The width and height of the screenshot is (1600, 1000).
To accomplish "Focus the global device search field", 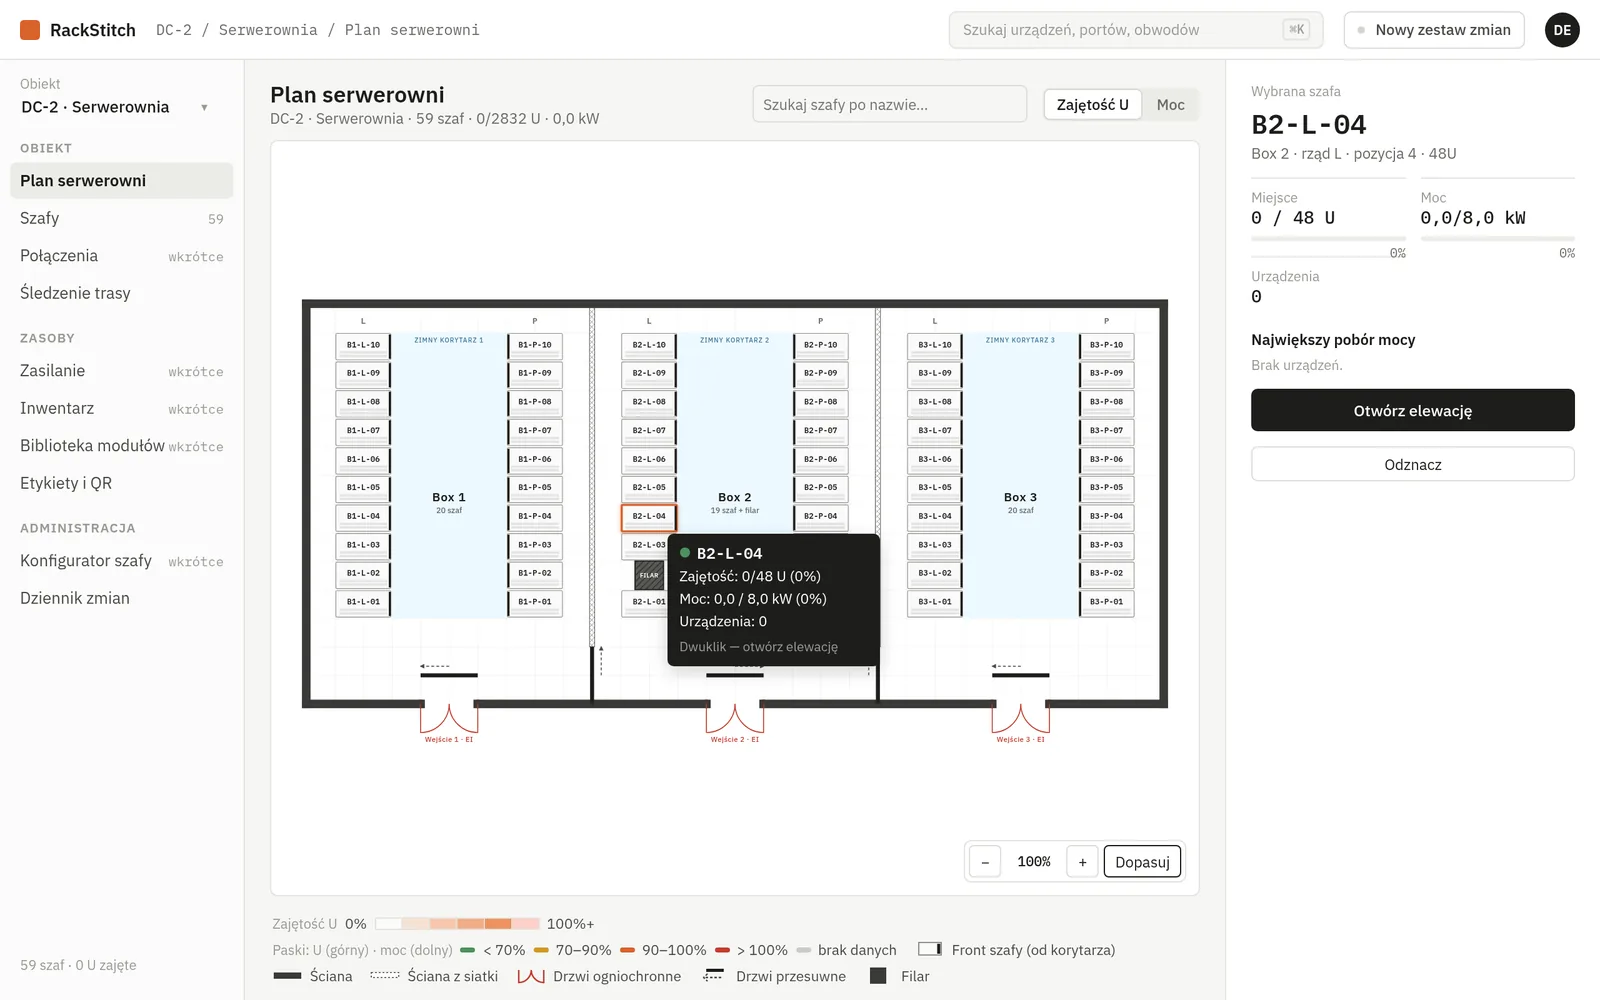I will pos(1135,30).
